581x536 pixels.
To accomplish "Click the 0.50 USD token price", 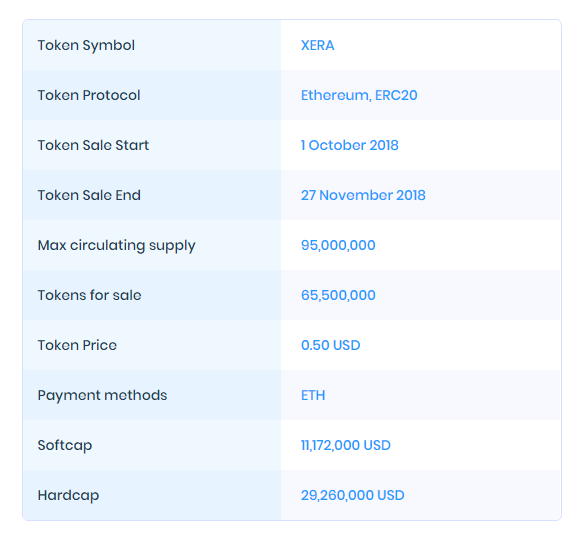I will [330, 345].
